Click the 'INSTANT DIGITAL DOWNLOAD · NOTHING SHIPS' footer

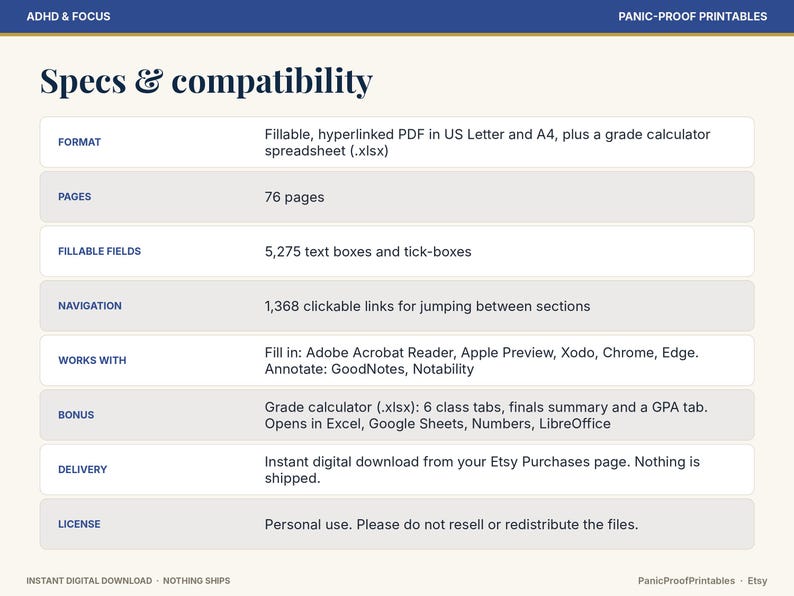[x=128, y=581]
